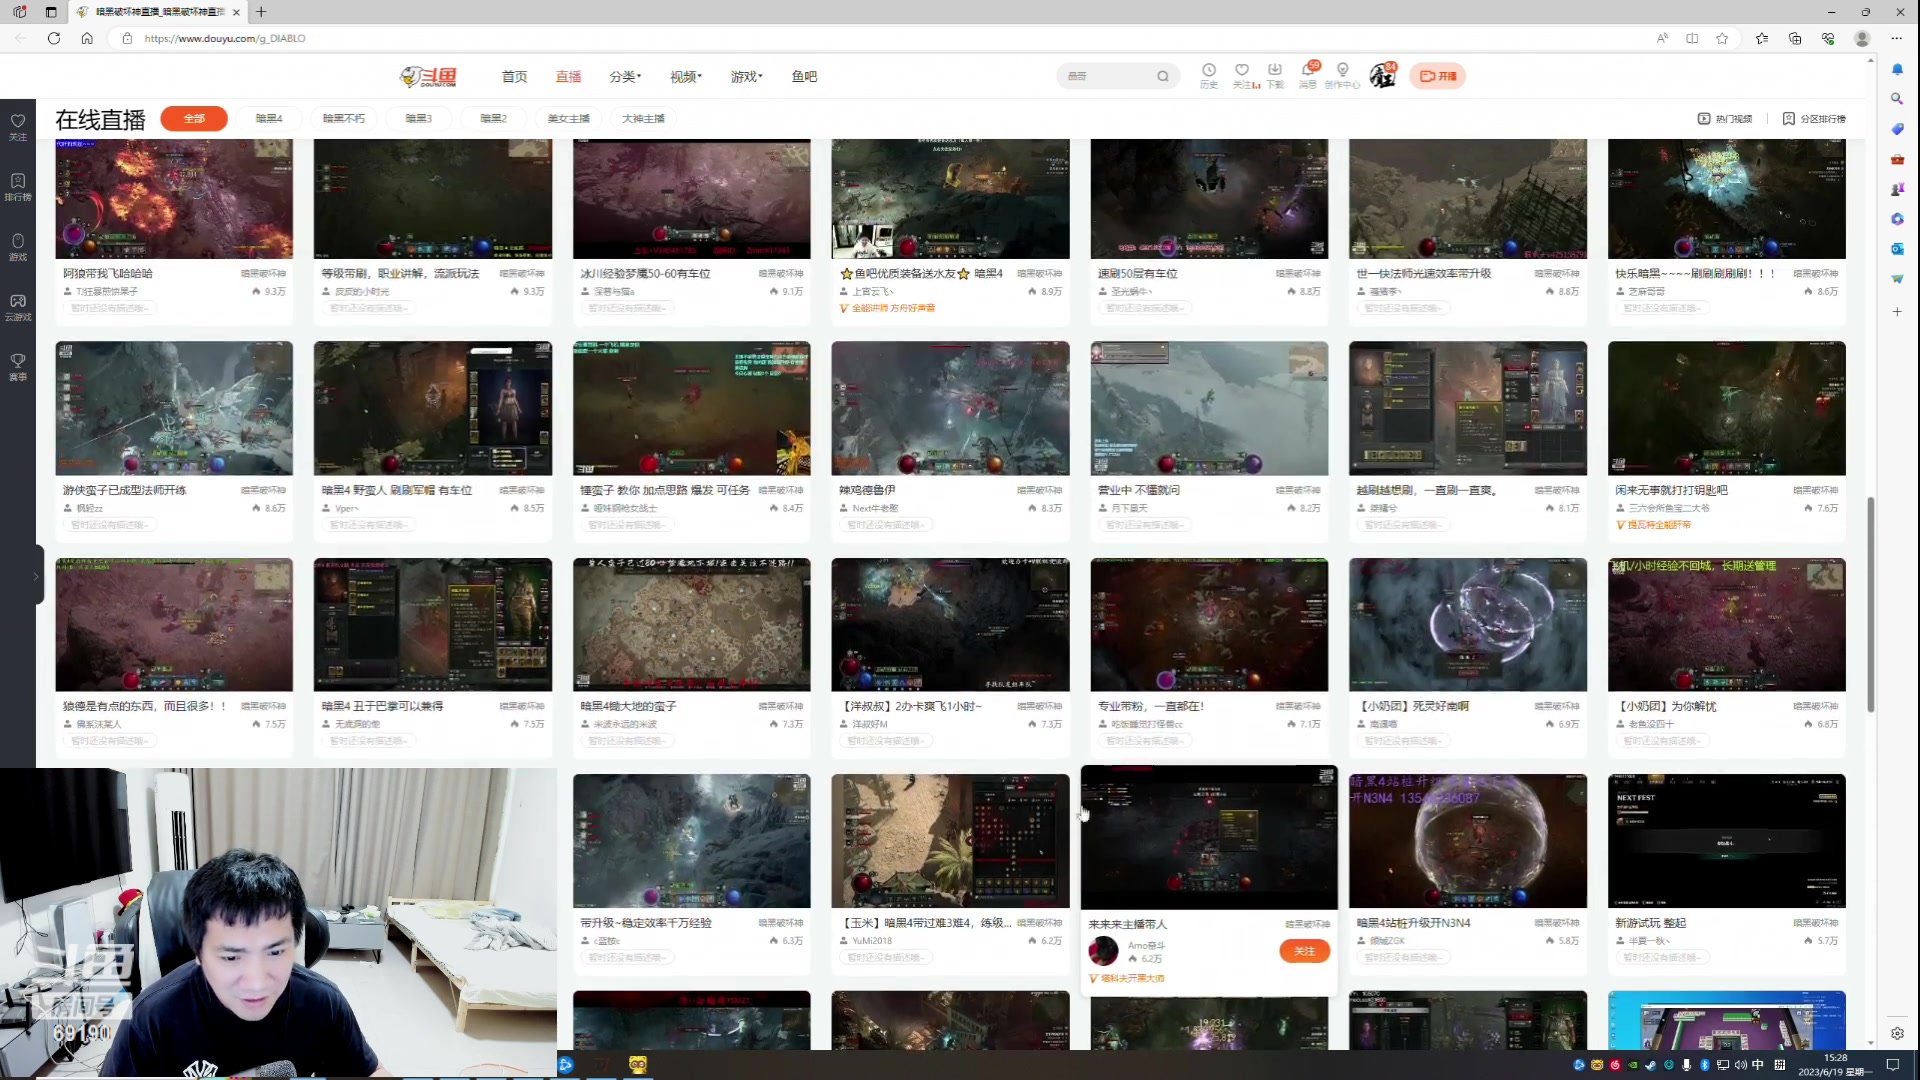Open the 关注 heart icon in left sidebar
Screen dimensions: 1920x1080
(x=18, y=126)
